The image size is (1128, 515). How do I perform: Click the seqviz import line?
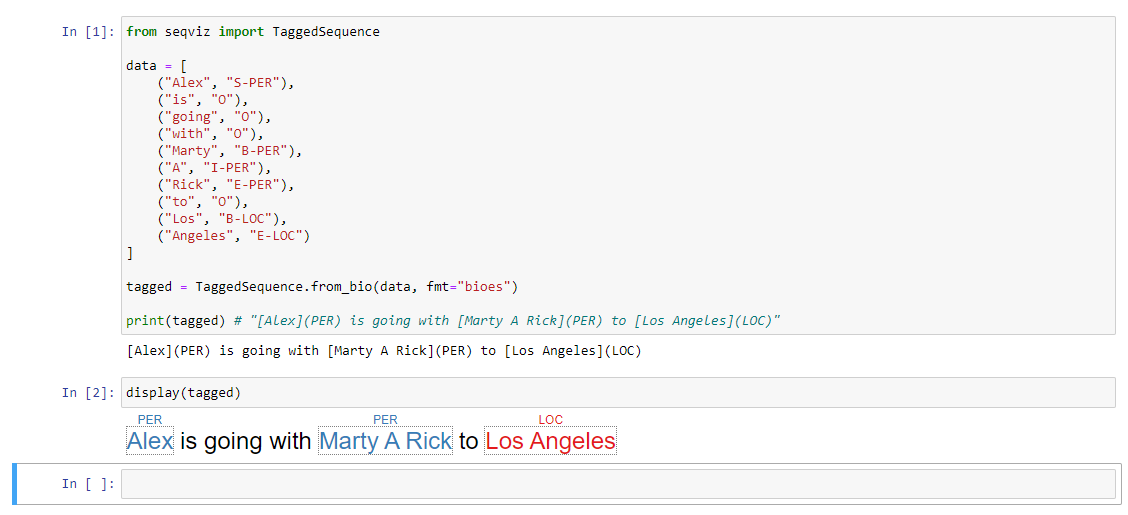253,32
